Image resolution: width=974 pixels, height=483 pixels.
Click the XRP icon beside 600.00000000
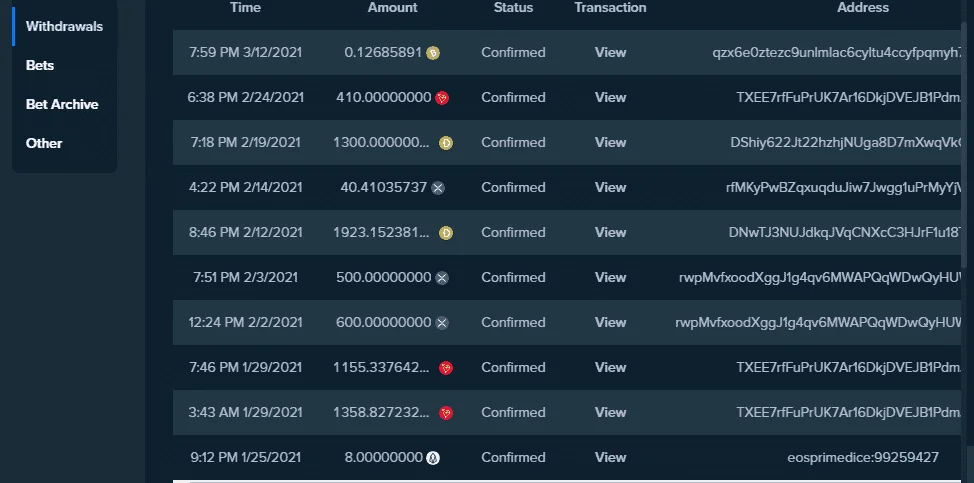point(442,323)
